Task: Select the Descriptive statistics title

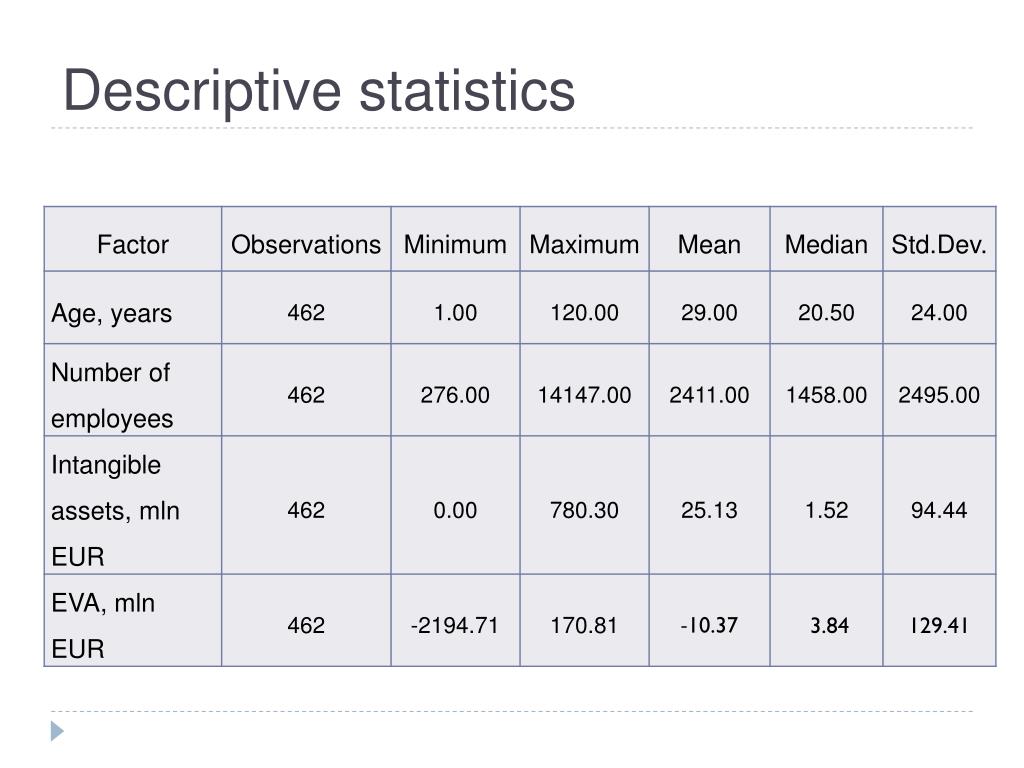Action: pyautogui.click(x=319, y=91)
